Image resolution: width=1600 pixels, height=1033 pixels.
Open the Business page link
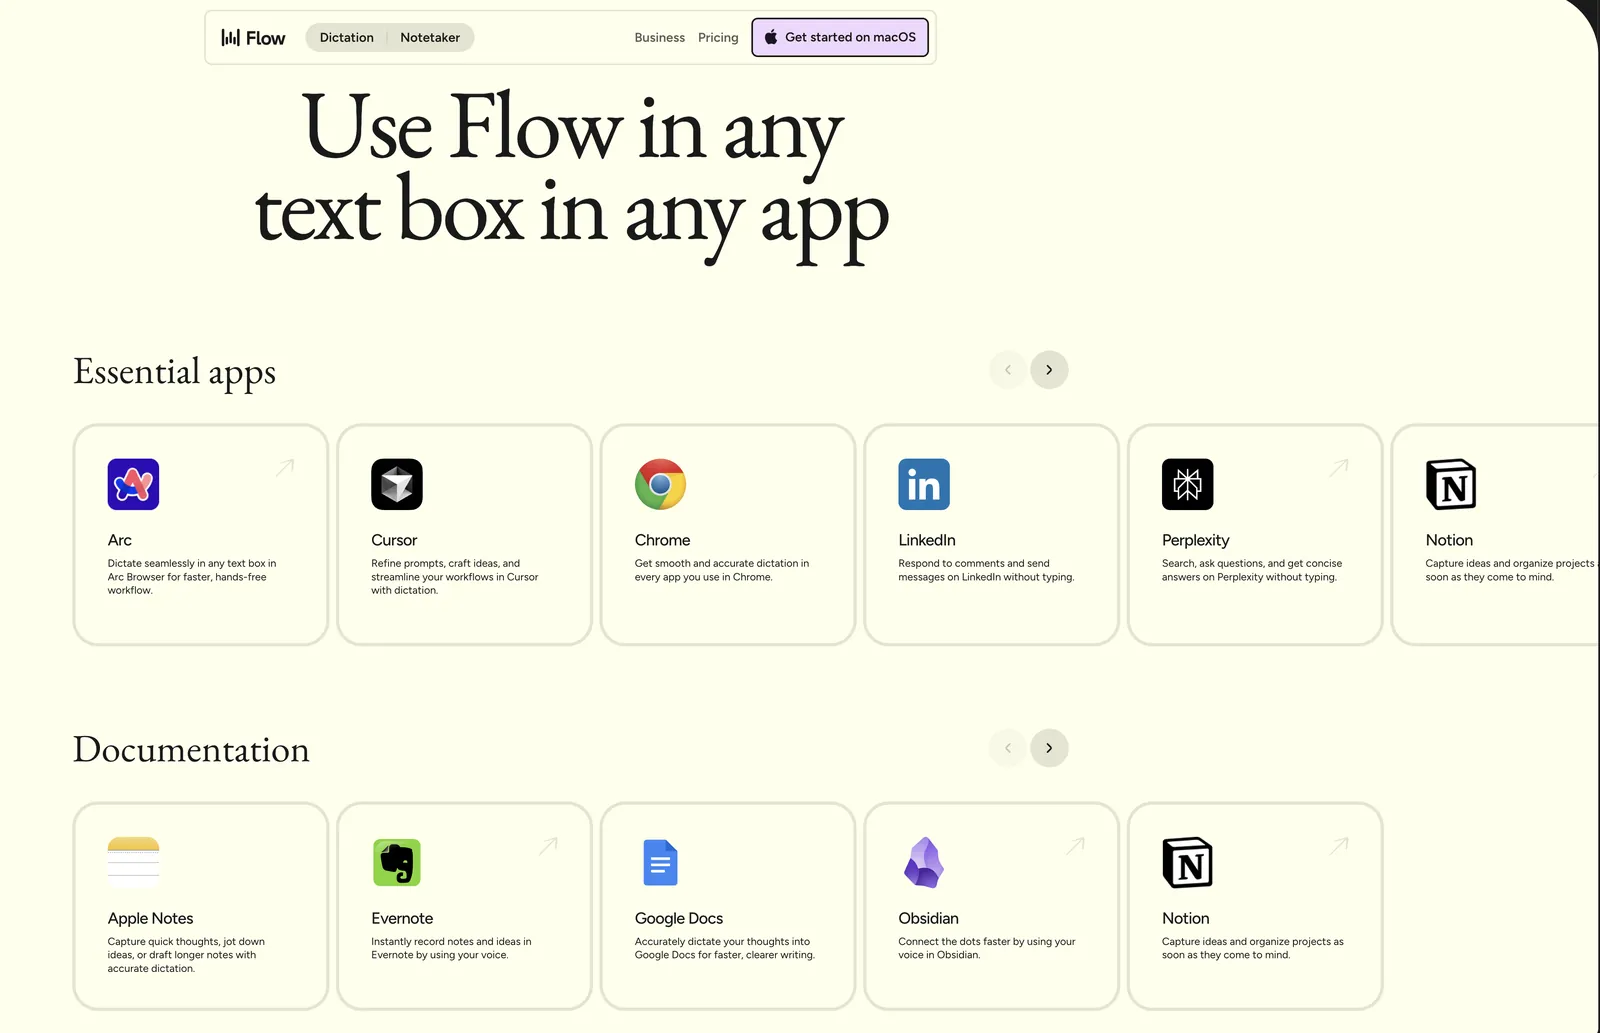660,38
